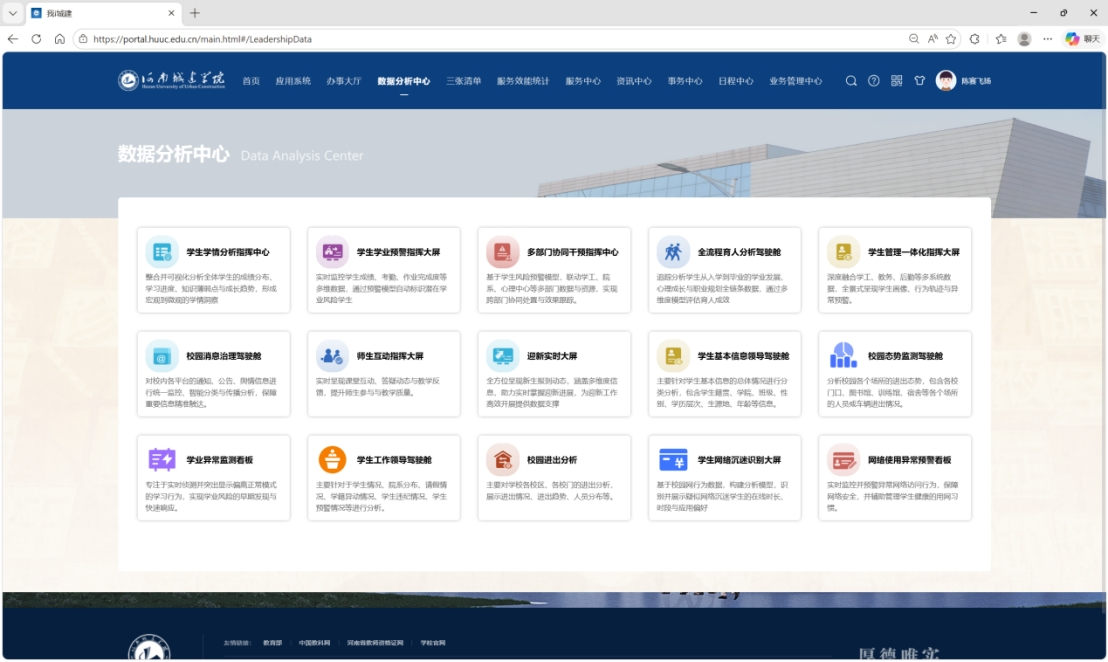Open the browser tab list dropdown arrow
The height and width of the screenshot is (662, 1108).
point(13,13)
